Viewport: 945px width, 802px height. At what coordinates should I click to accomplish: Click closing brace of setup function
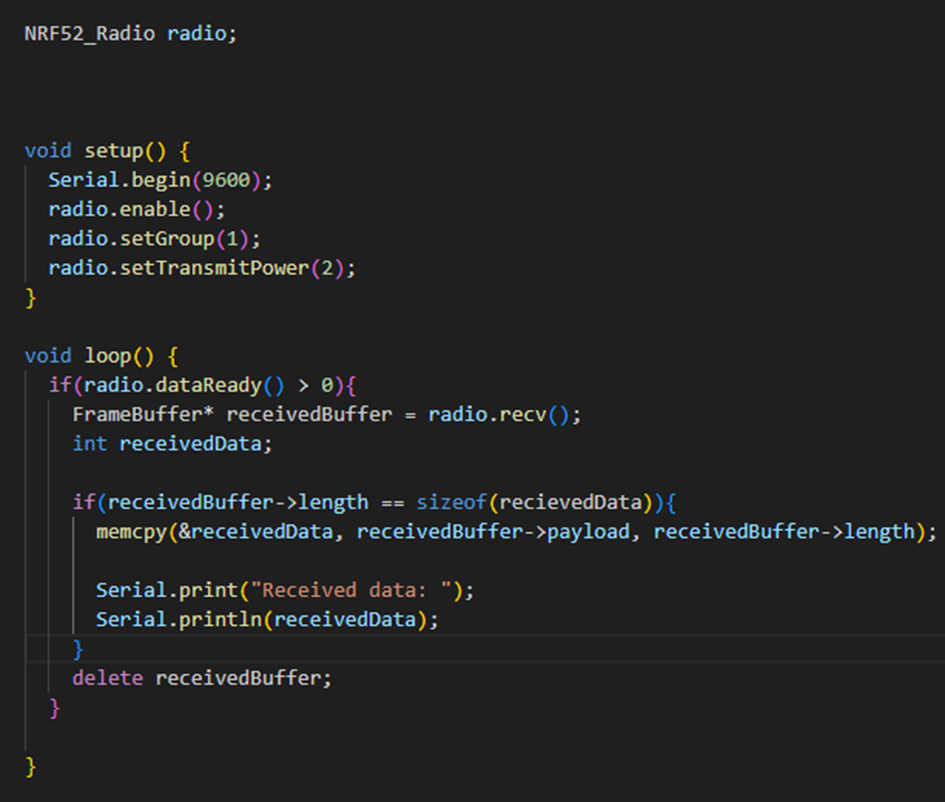[30, 298]
